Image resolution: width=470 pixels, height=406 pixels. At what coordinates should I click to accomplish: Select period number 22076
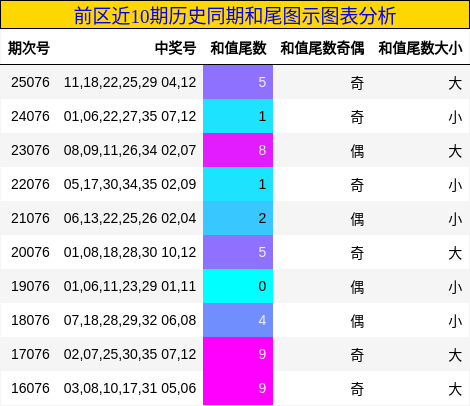pos(30,184)
